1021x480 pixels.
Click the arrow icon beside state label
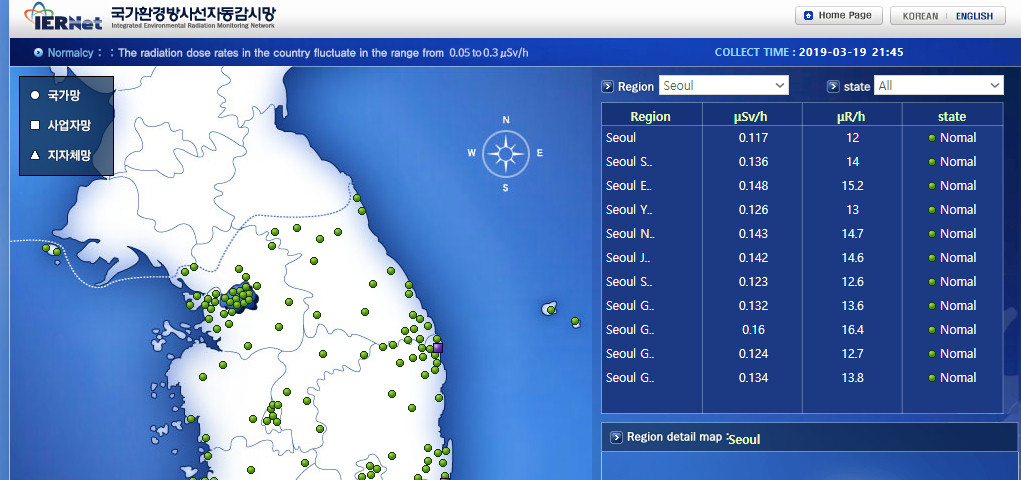(x=833, y=87)
